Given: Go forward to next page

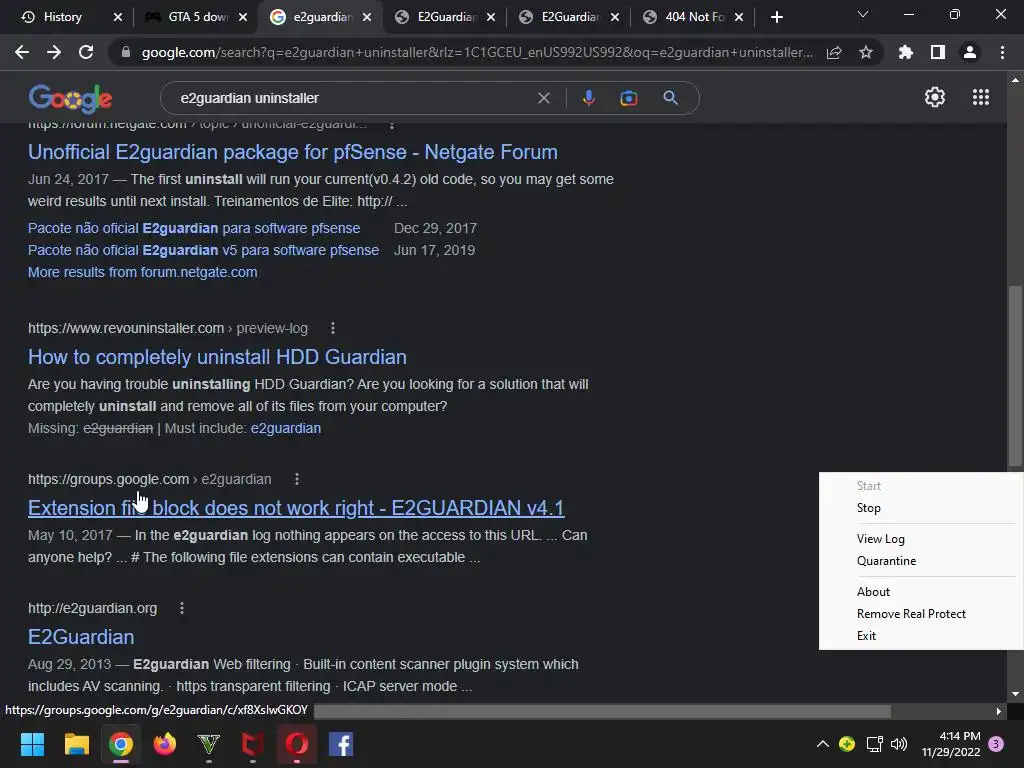Looking at the screenshot, I should pos(54,52).
